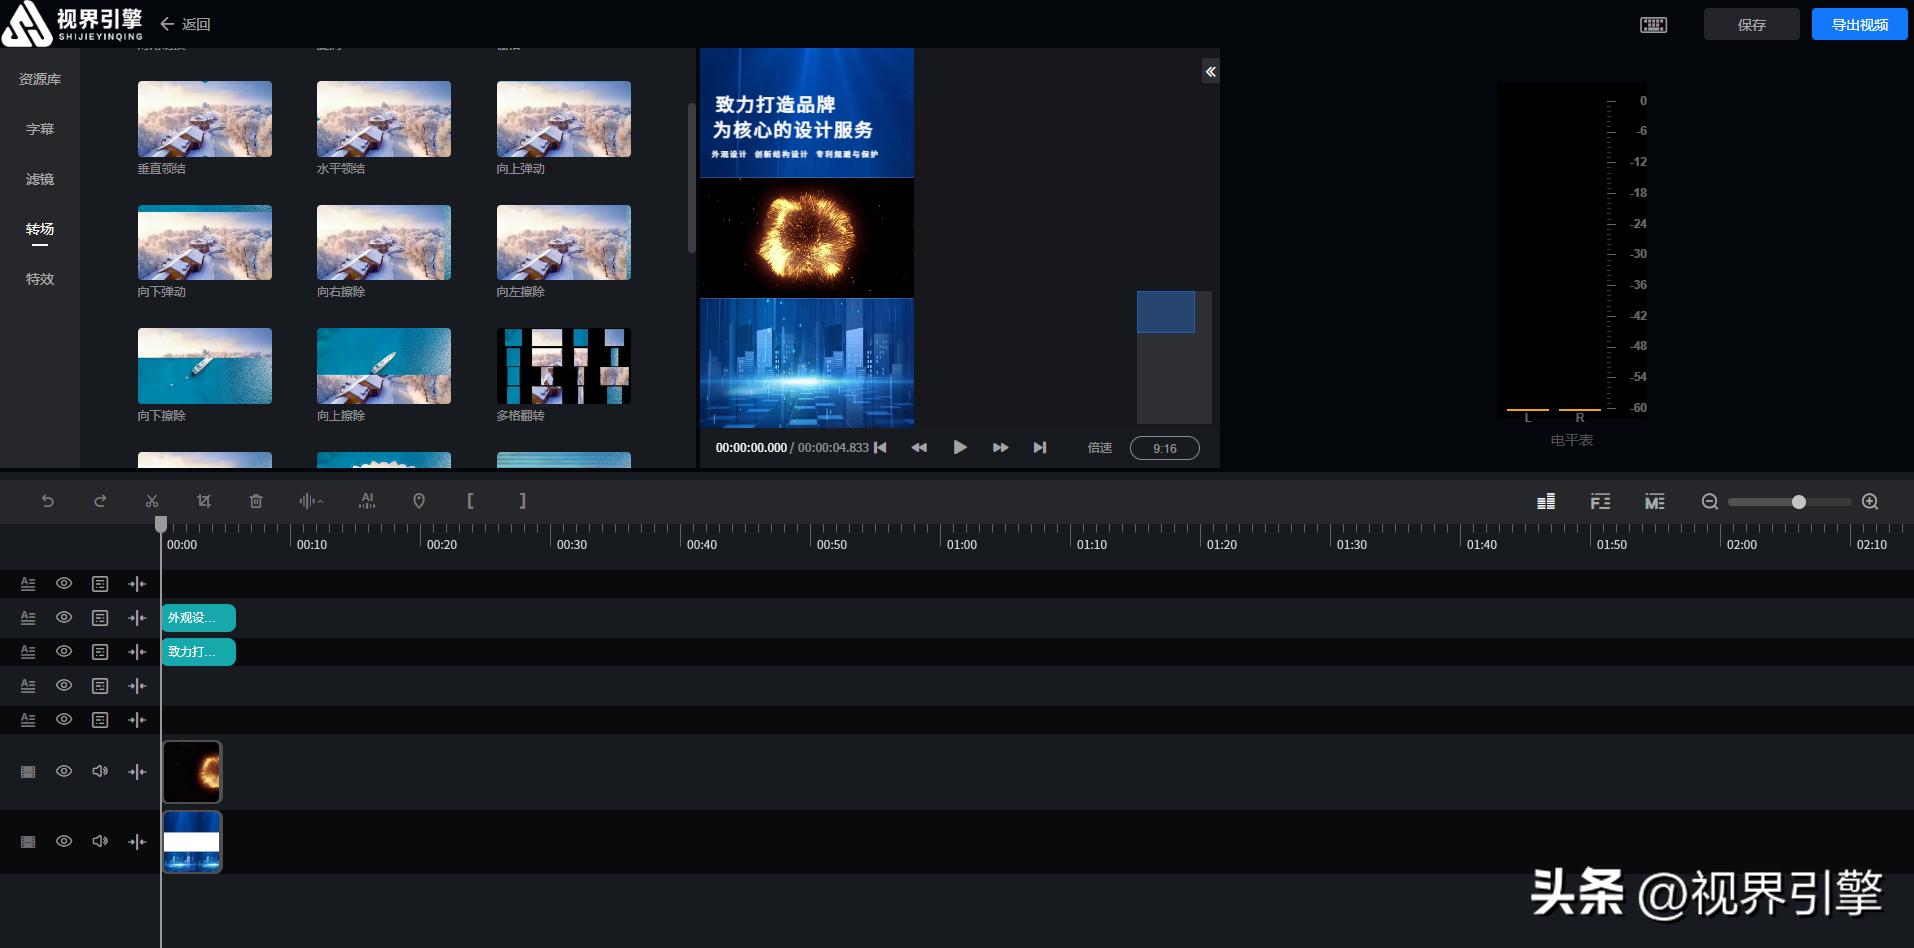Open the 倍速 playback speed menu

(x=1100, y=448)
